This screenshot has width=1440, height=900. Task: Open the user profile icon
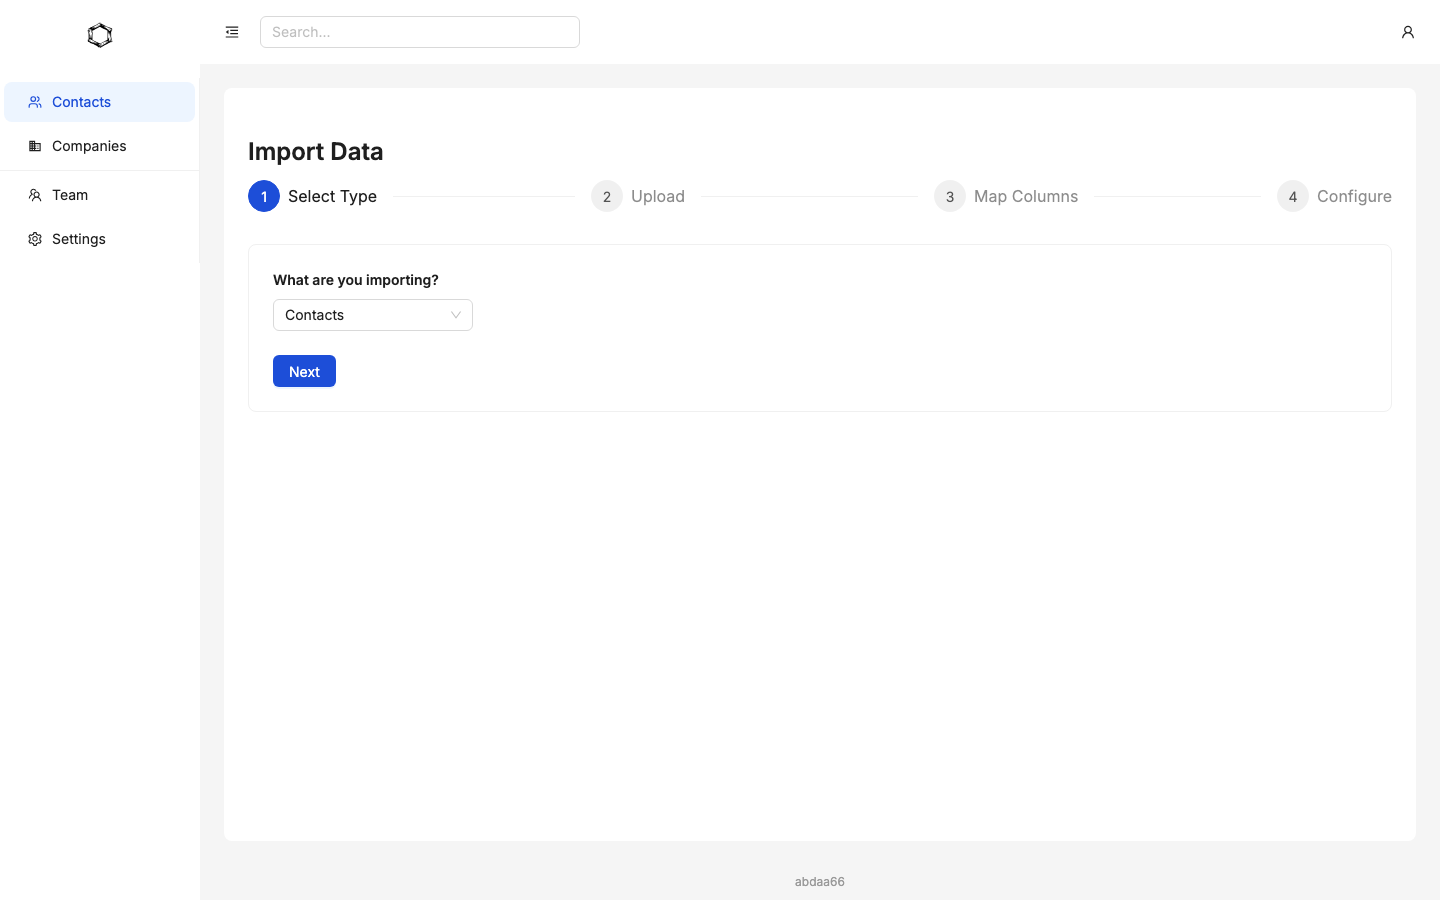coord(1407,32)
